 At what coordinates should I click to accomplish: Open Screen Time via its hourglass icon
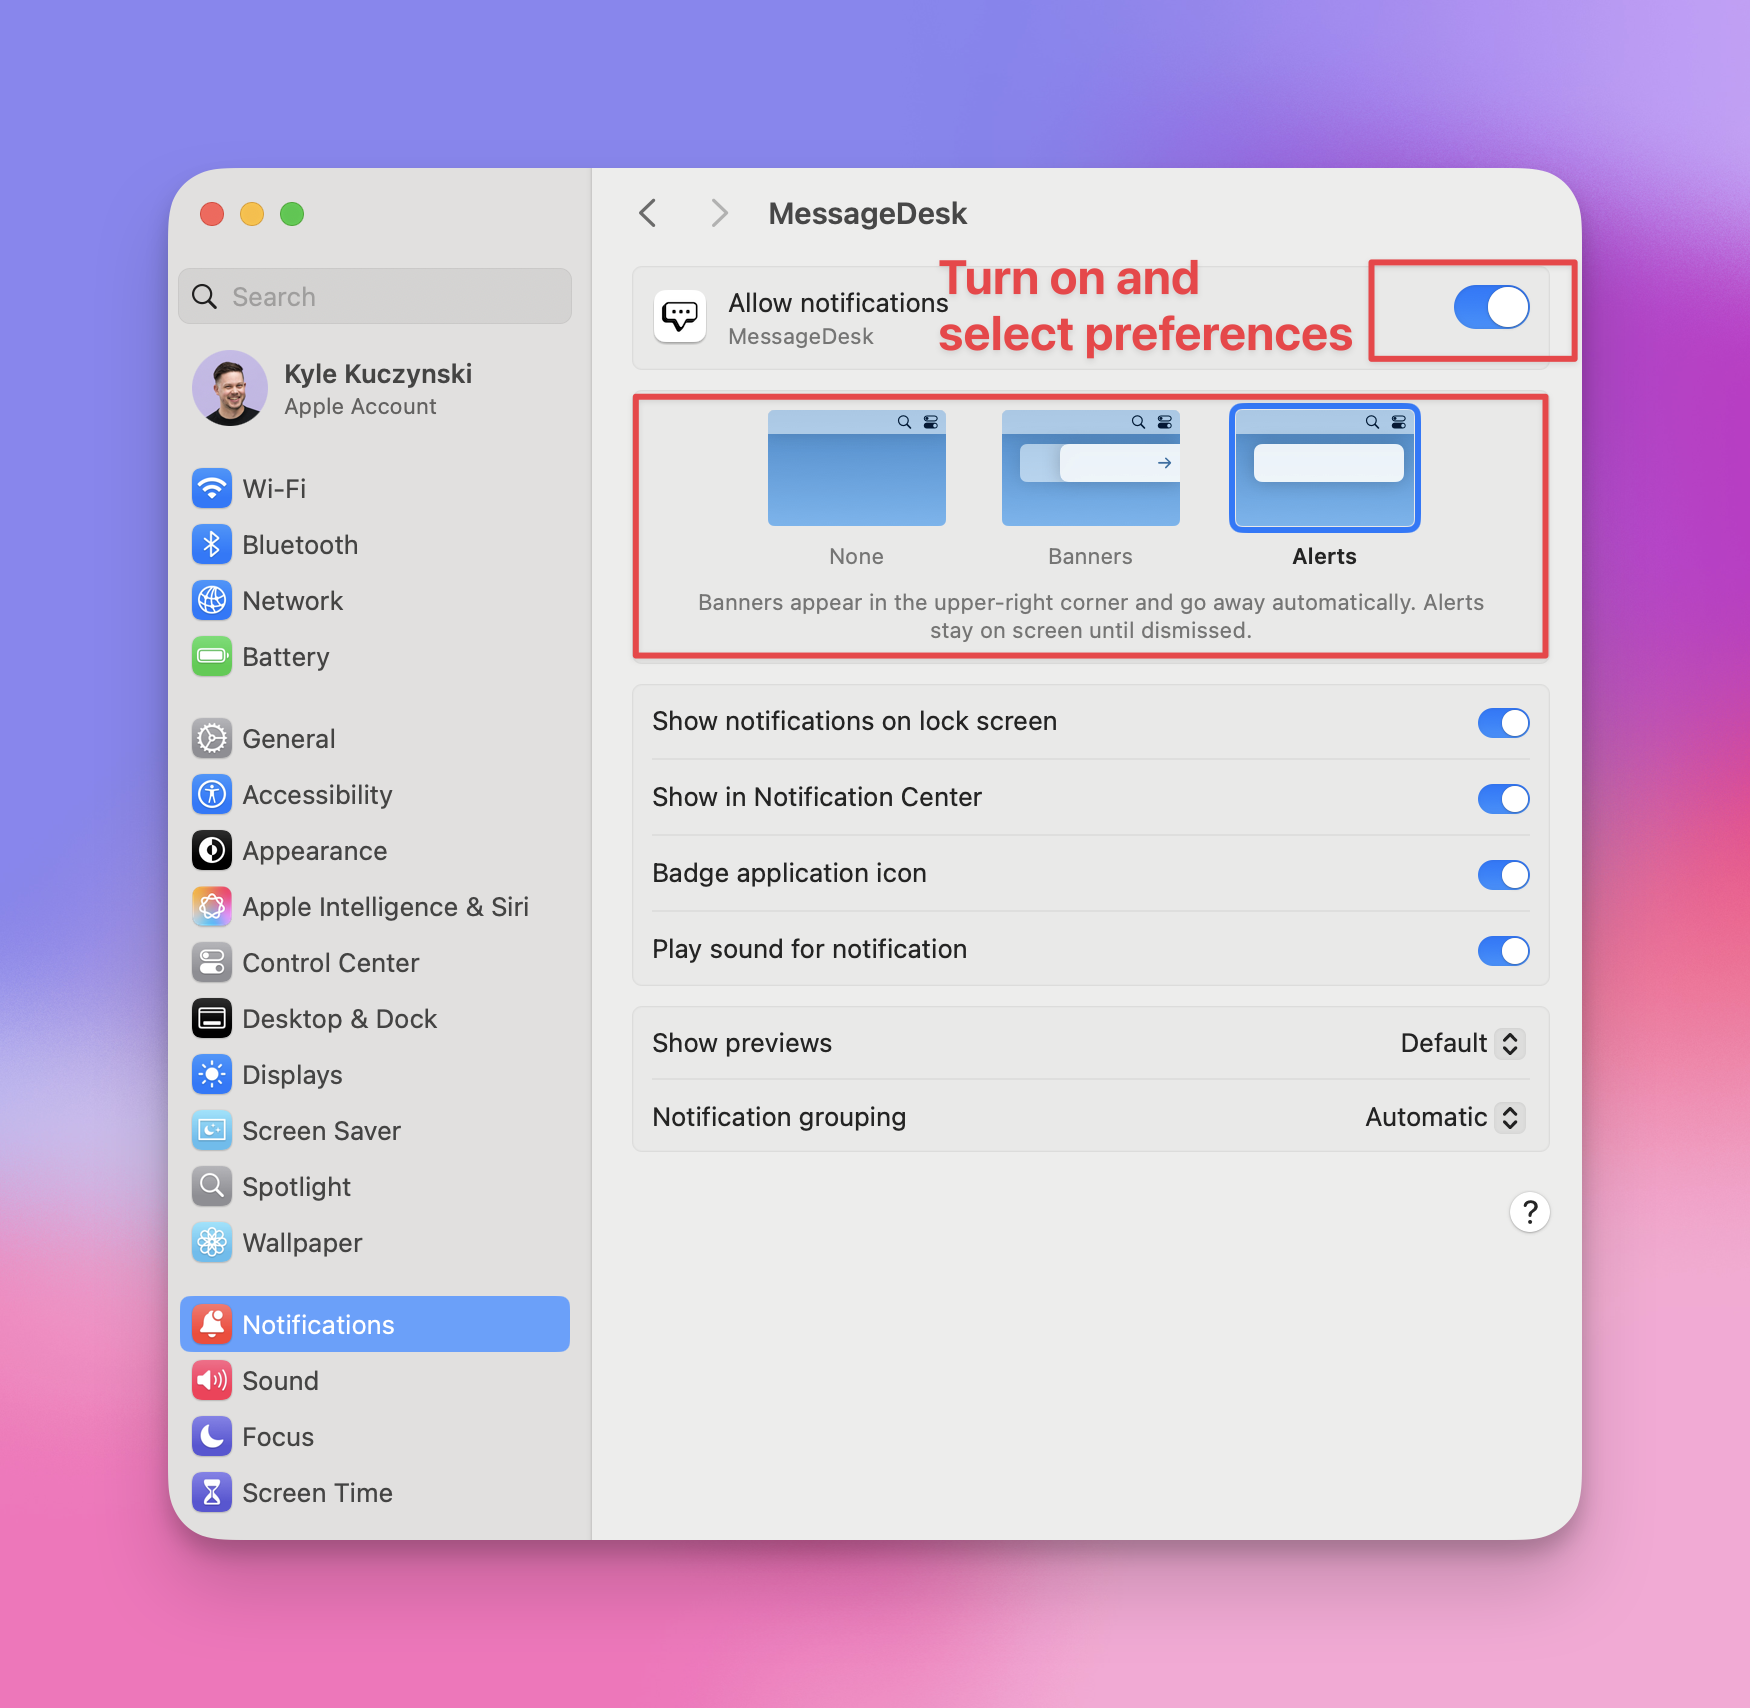[212, 1492]
